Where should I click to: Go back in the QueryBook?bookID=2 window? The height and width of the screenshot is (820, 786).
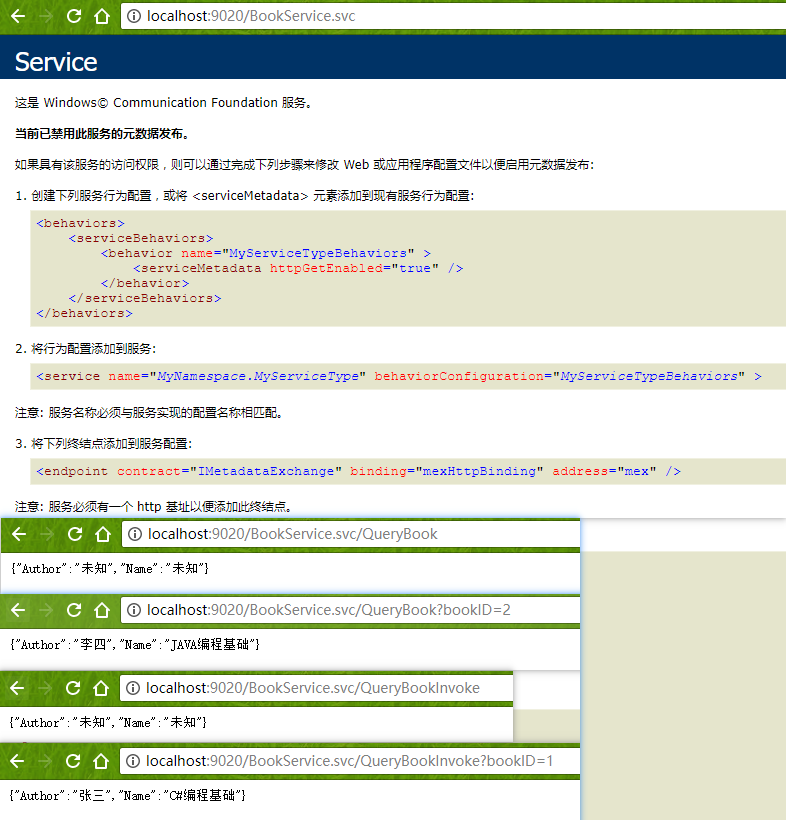point(17,610)
